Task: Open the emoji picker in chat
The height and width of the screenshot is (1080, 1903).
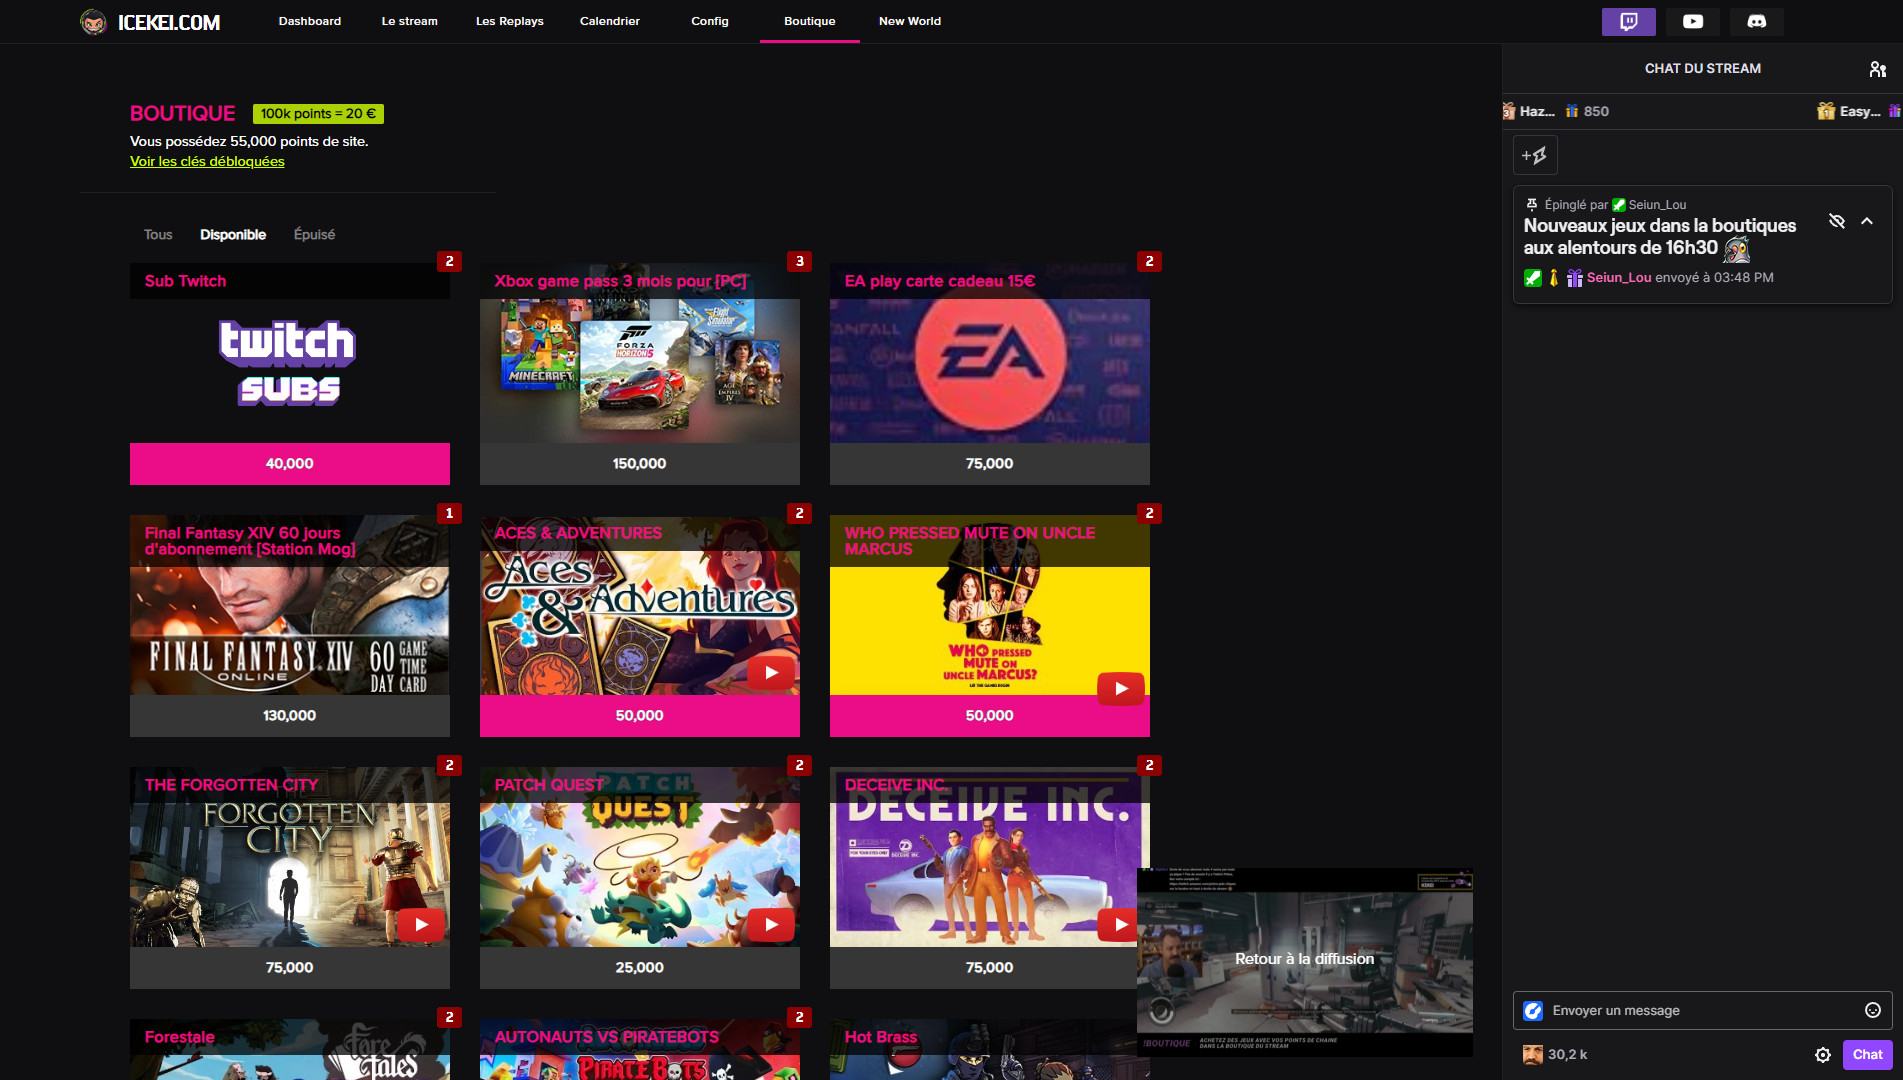Action: click(x=1872, y=1010)
